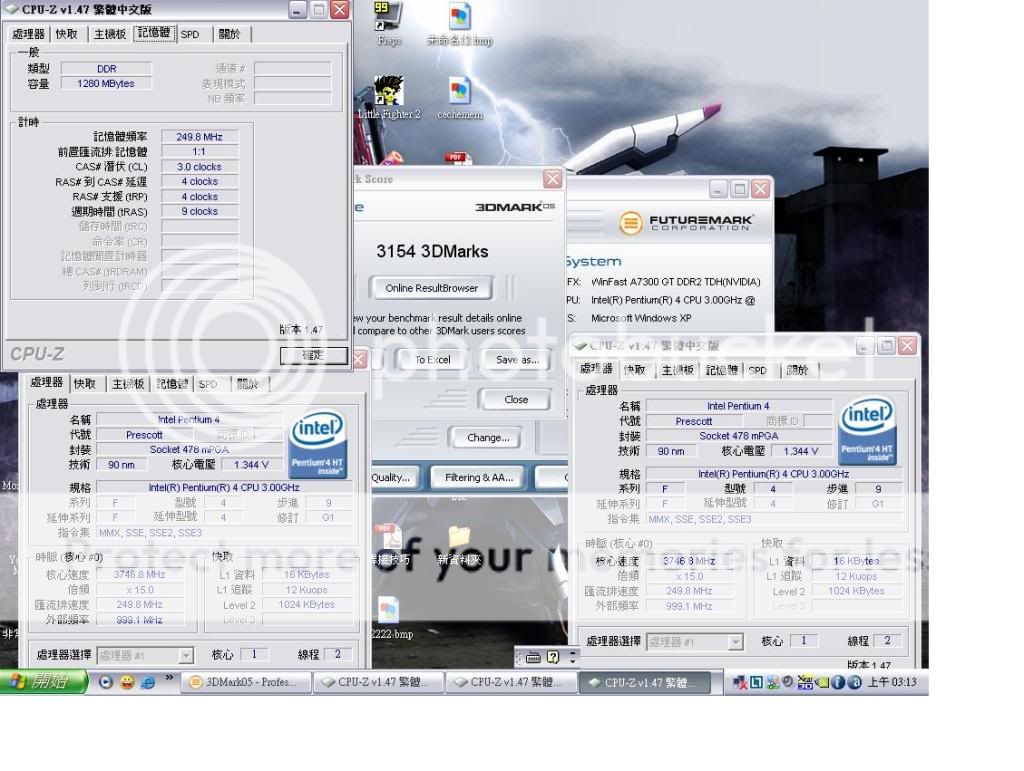The width and height of the screenshot is (1024, 771).
Task: Open the cachemem desktop file
Action: pos(460,98)
